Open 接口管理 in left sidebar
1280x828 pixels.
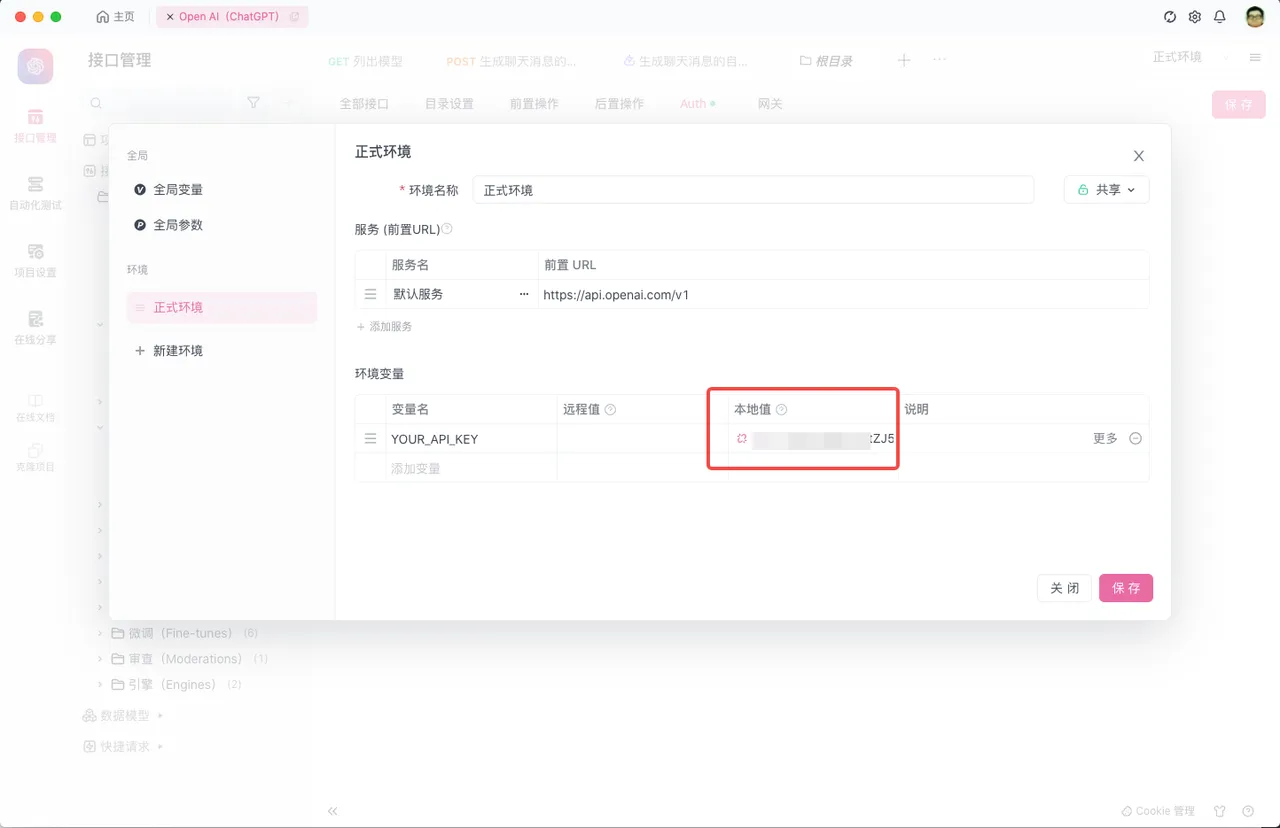35,126
